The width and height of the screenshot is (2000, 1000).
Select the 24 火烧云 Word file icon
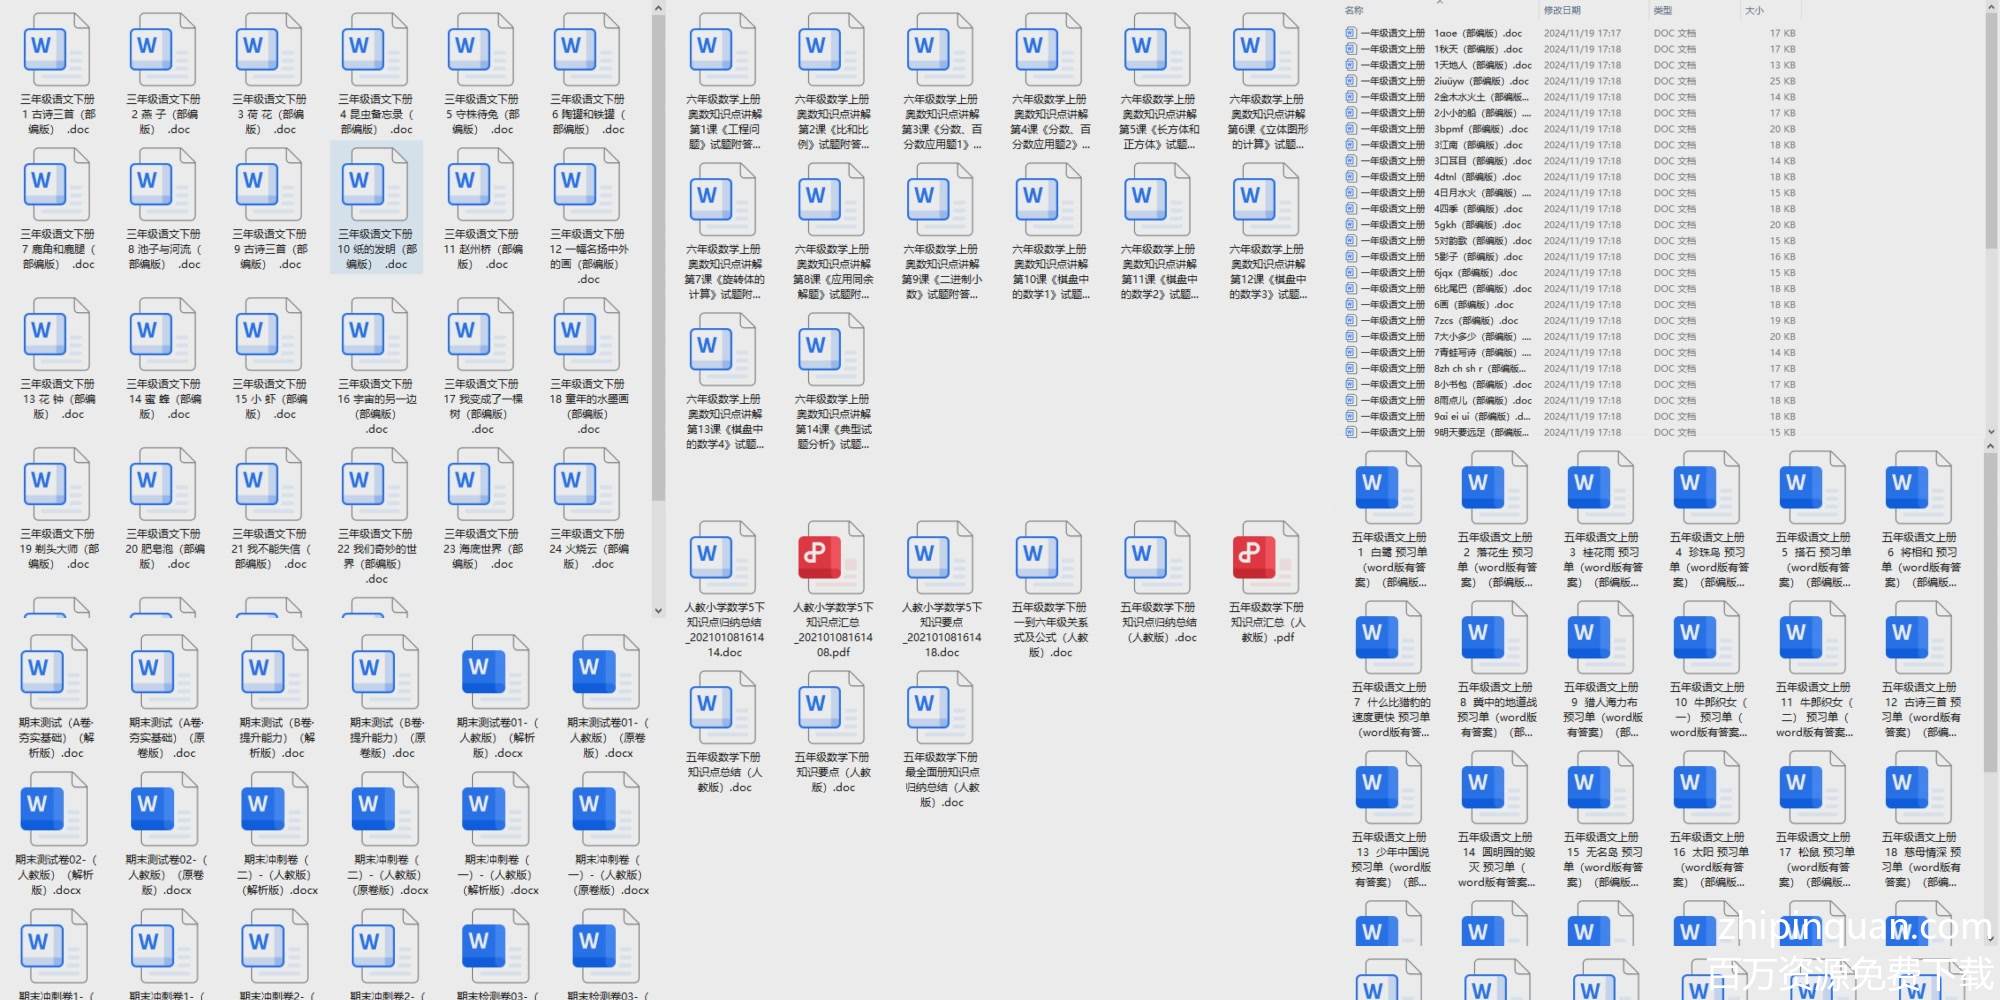point(586,485)
